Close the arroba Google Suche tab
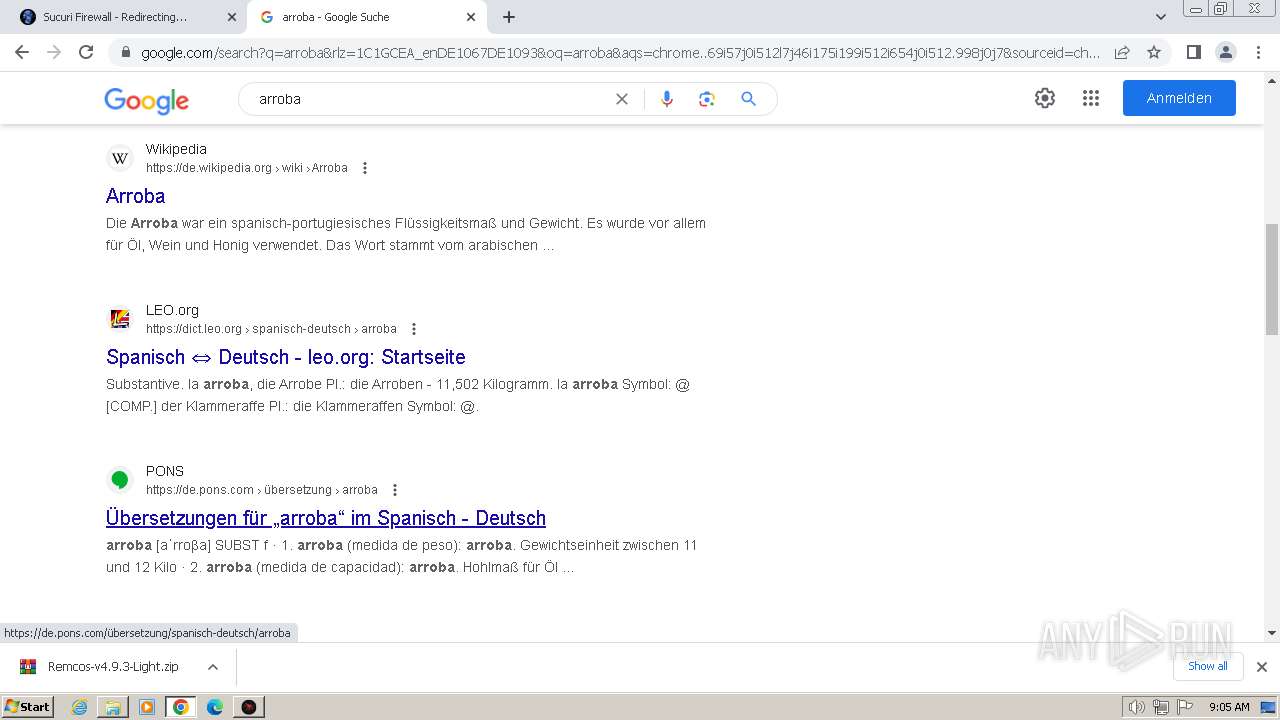 point(471,17)
